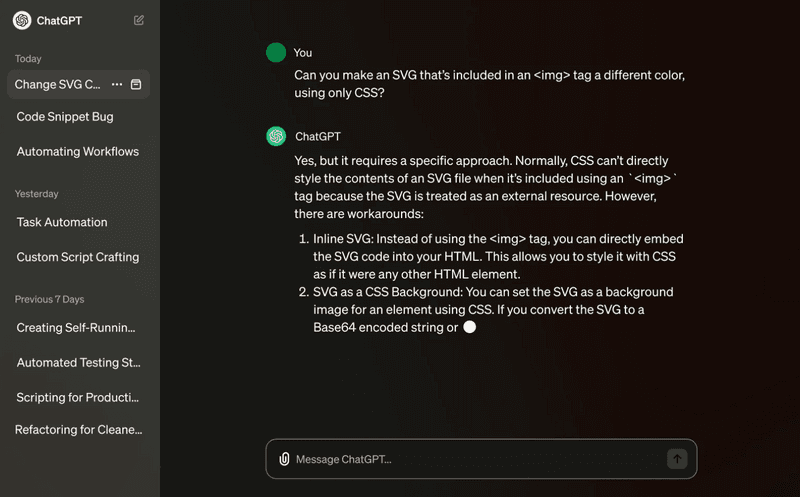Open the Scripting for Production chat
800x497 pixels.
click(x=78, y=398)
